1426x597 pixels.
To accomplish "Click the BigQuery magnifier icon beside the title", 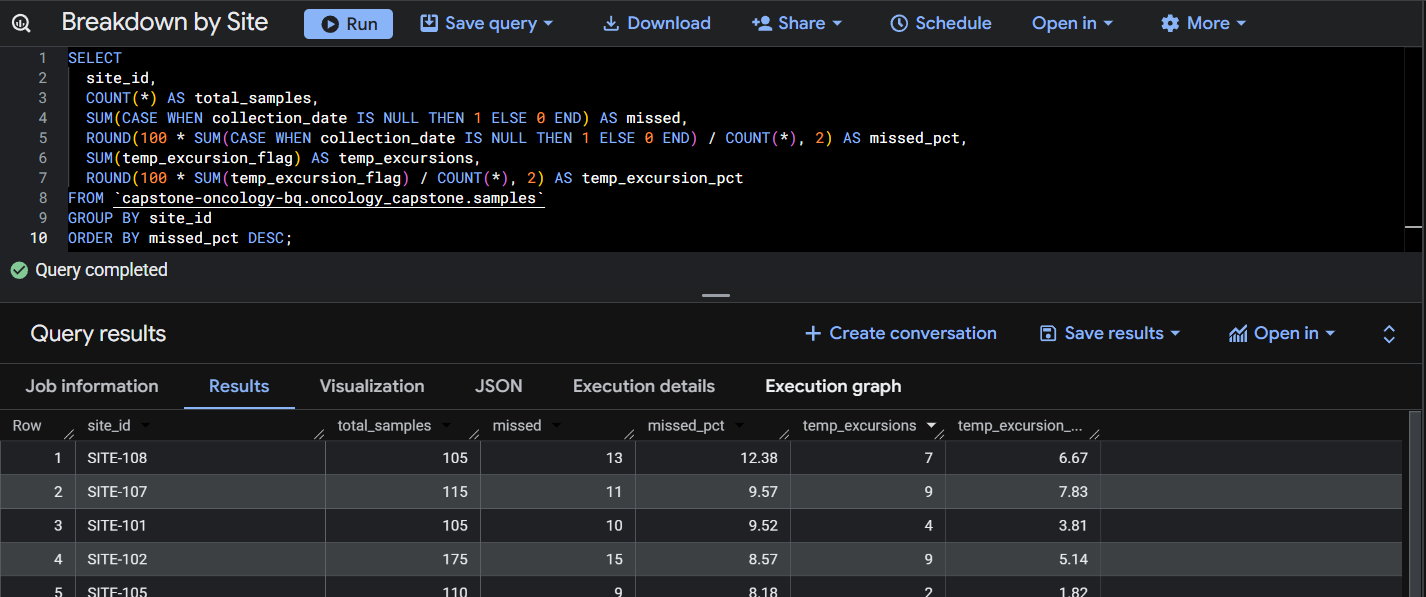I will coord(21,24).
